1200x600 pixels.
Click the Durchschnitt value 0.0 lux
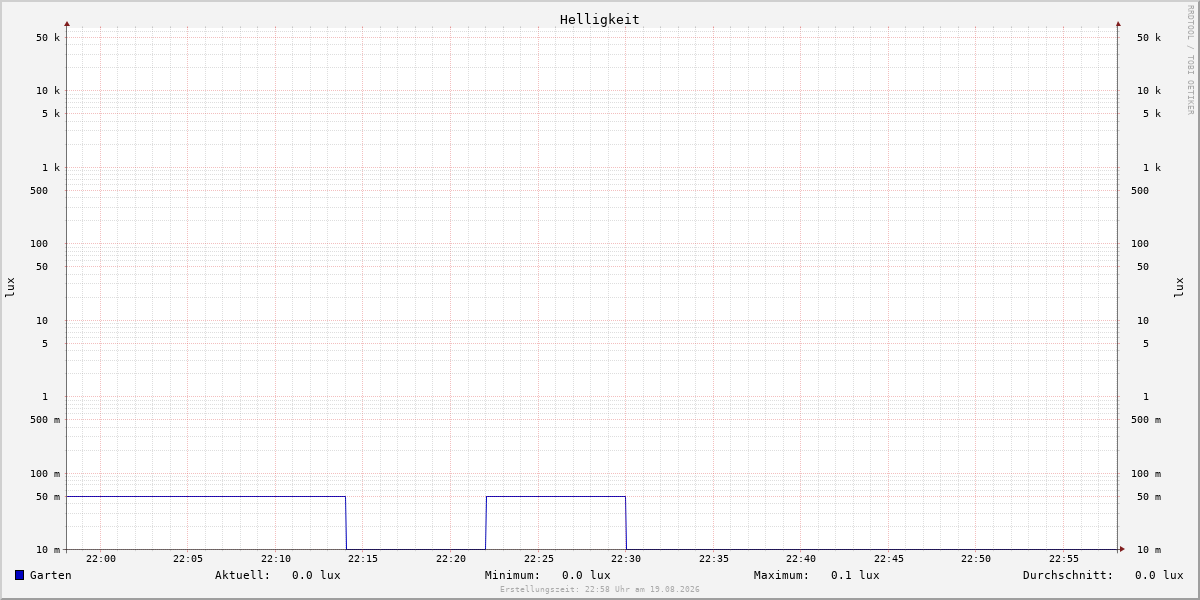tap(1159, 575)
